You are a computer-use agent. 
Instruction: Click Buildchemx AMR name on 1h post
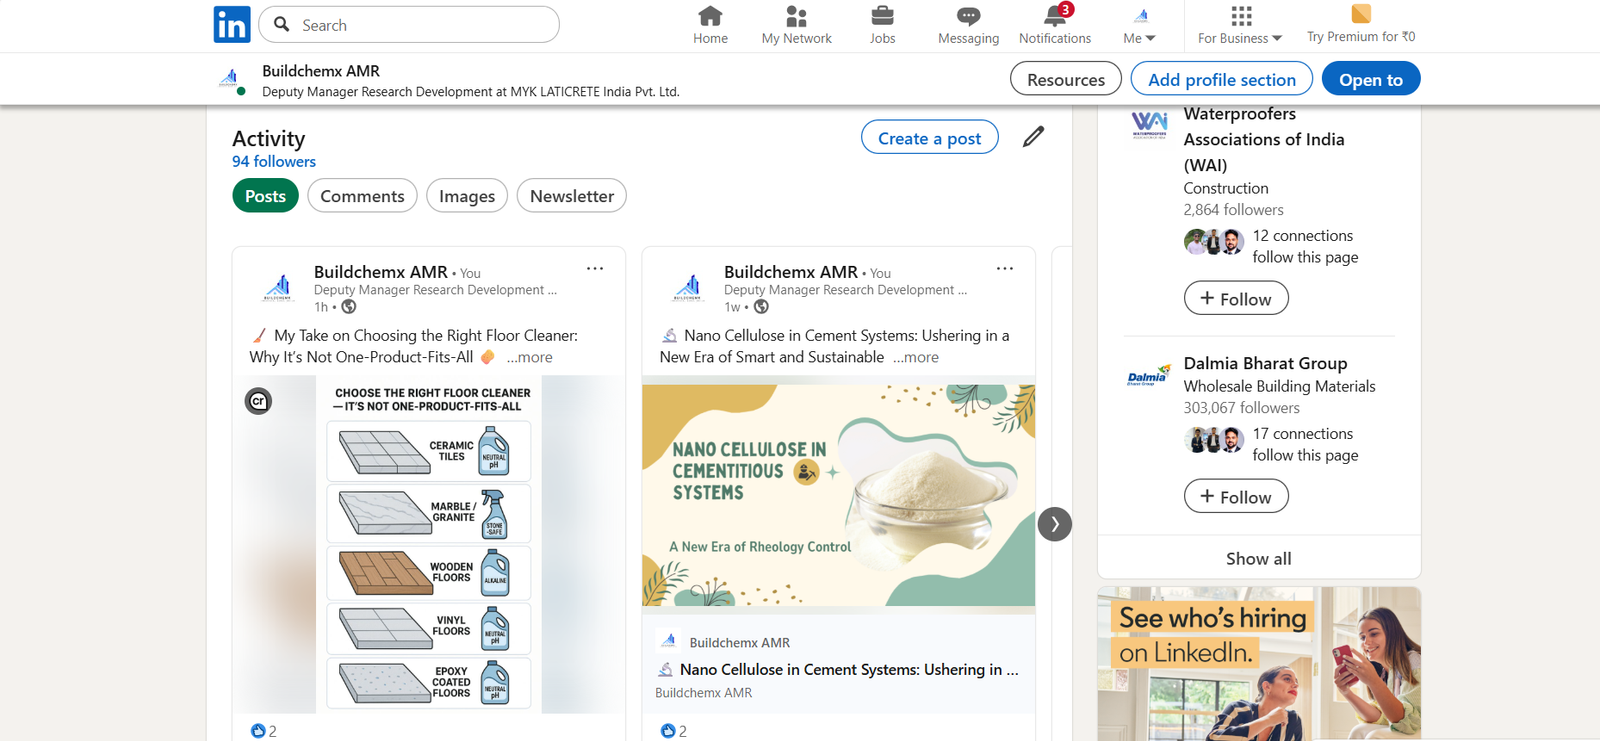381,272
